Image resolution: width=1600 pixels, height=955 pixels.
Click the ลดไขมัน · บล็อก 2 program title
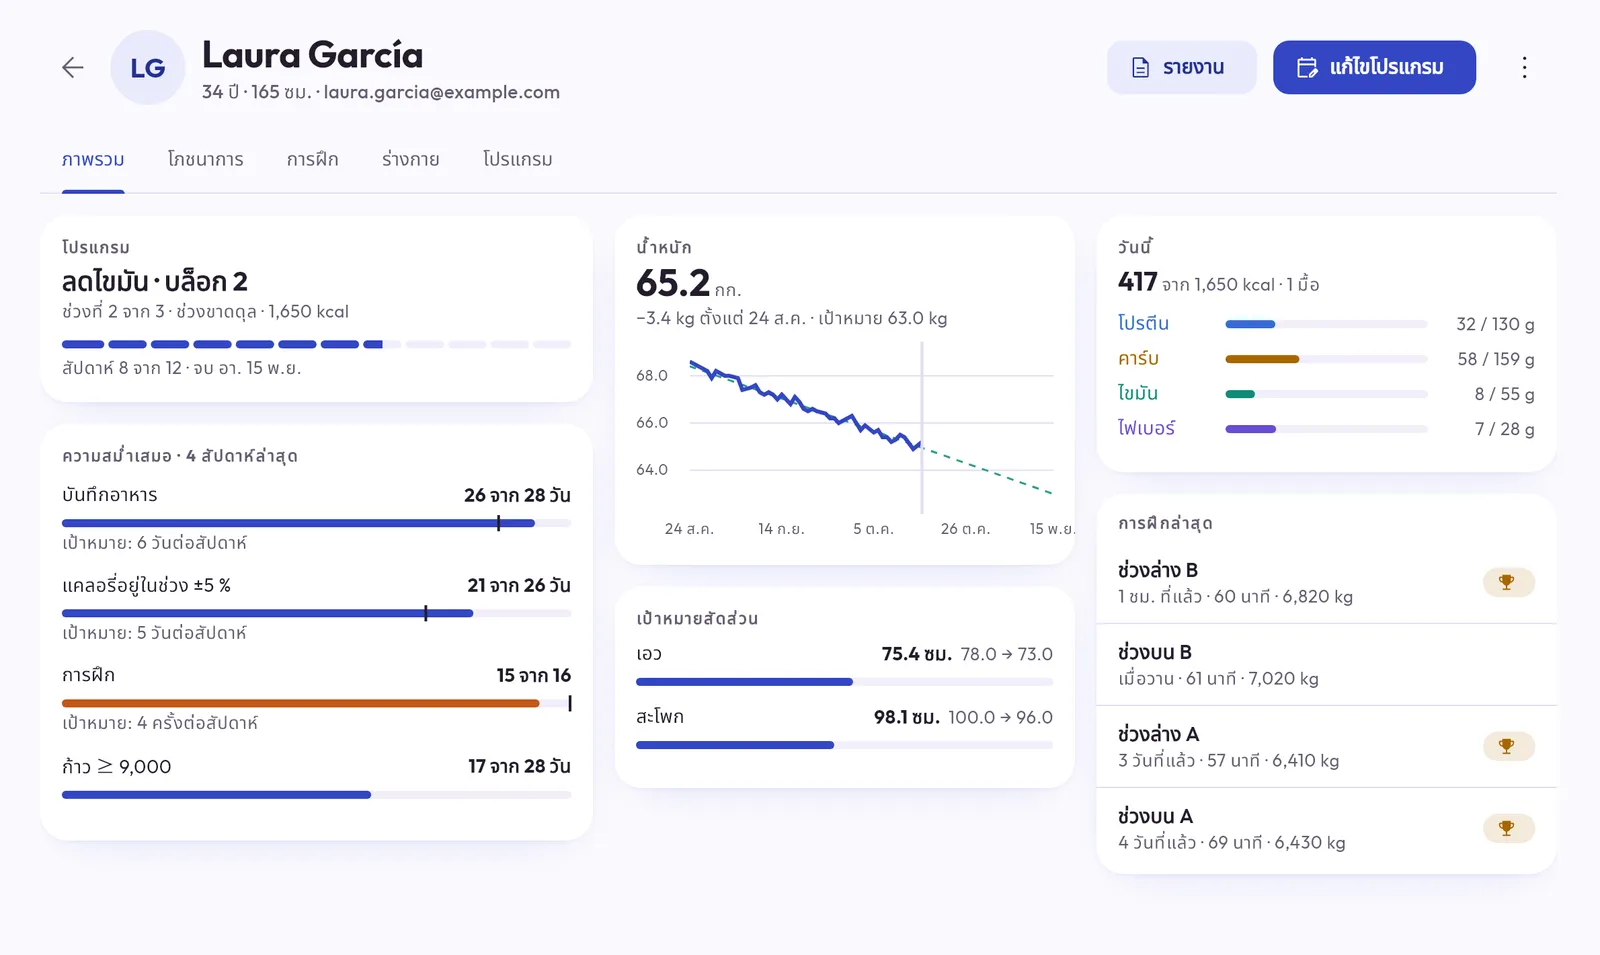pyautogui.click(x=155, y=281)
